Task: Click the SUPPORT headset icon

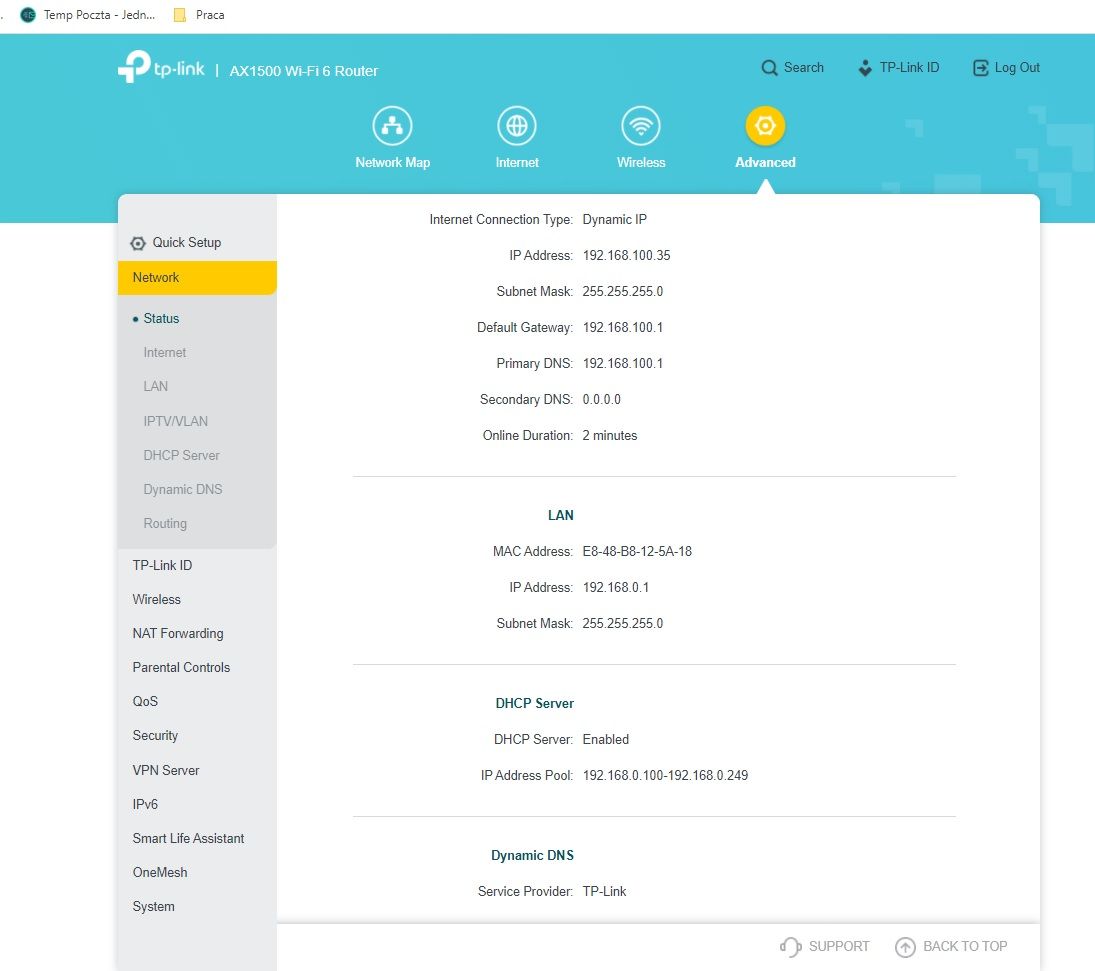Action: click(790, 947)
